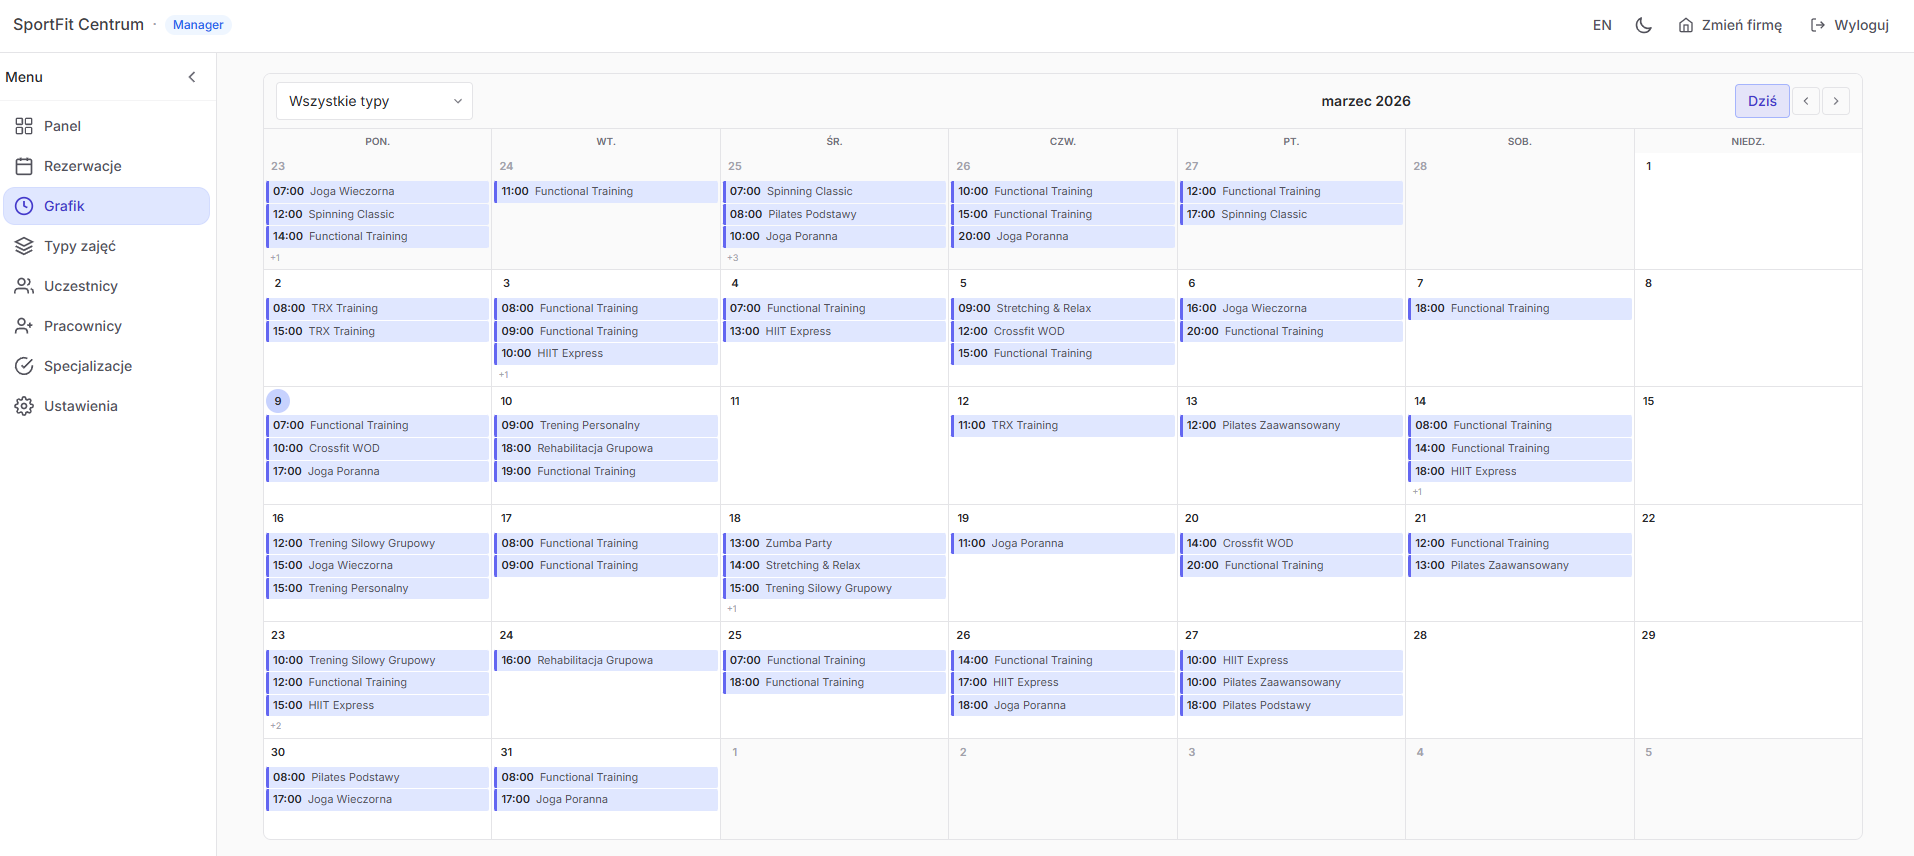Expand hidden events via +3 on February 25
Screen dimensions: 1914x856
click(x=733, y=258)
